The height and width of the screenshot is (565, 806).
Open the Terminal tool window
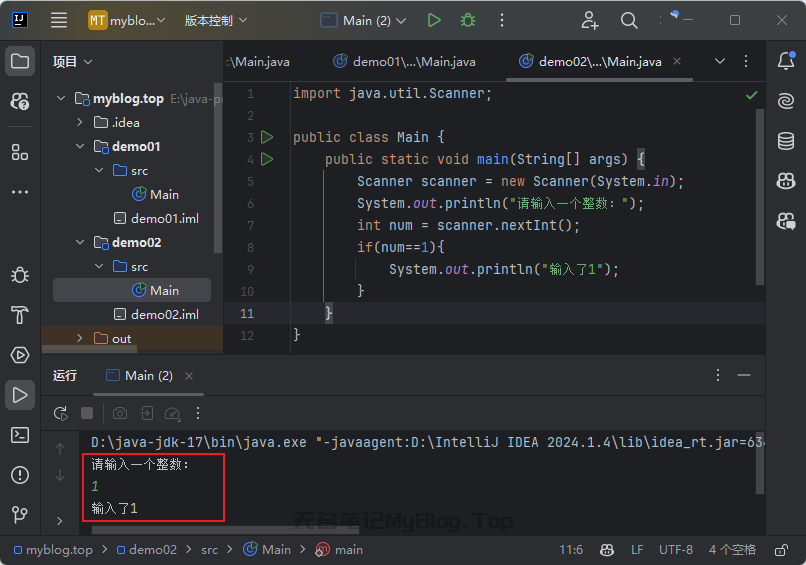(20, 435)
